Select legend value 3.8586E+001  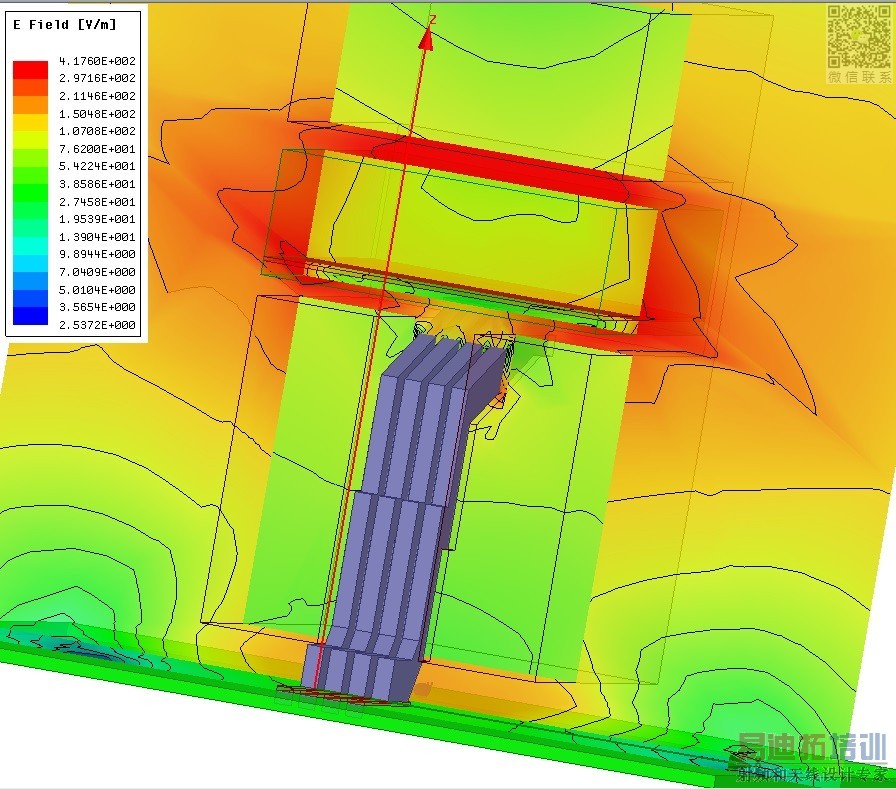point(97,184)
